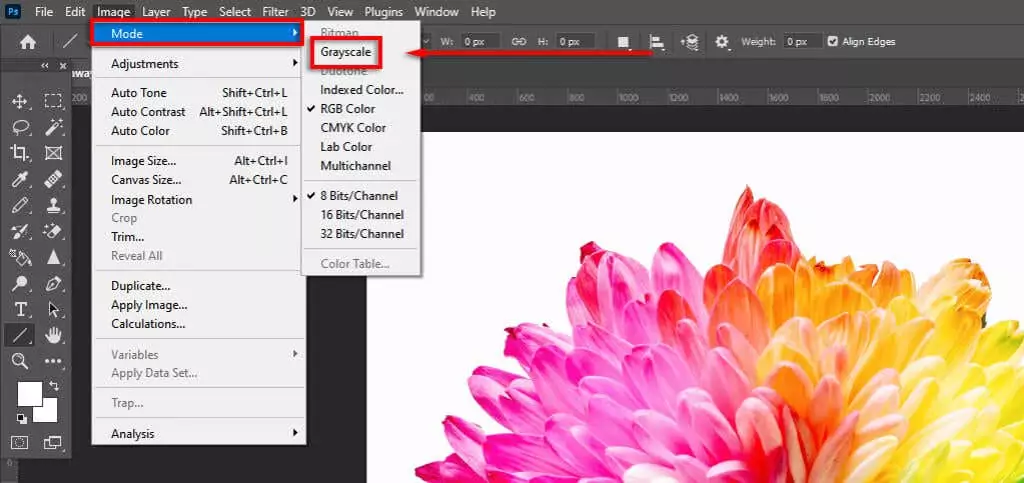The image size is (1024, 483).
Task: Open the Filter menu
Action: (x=275, y=12)
